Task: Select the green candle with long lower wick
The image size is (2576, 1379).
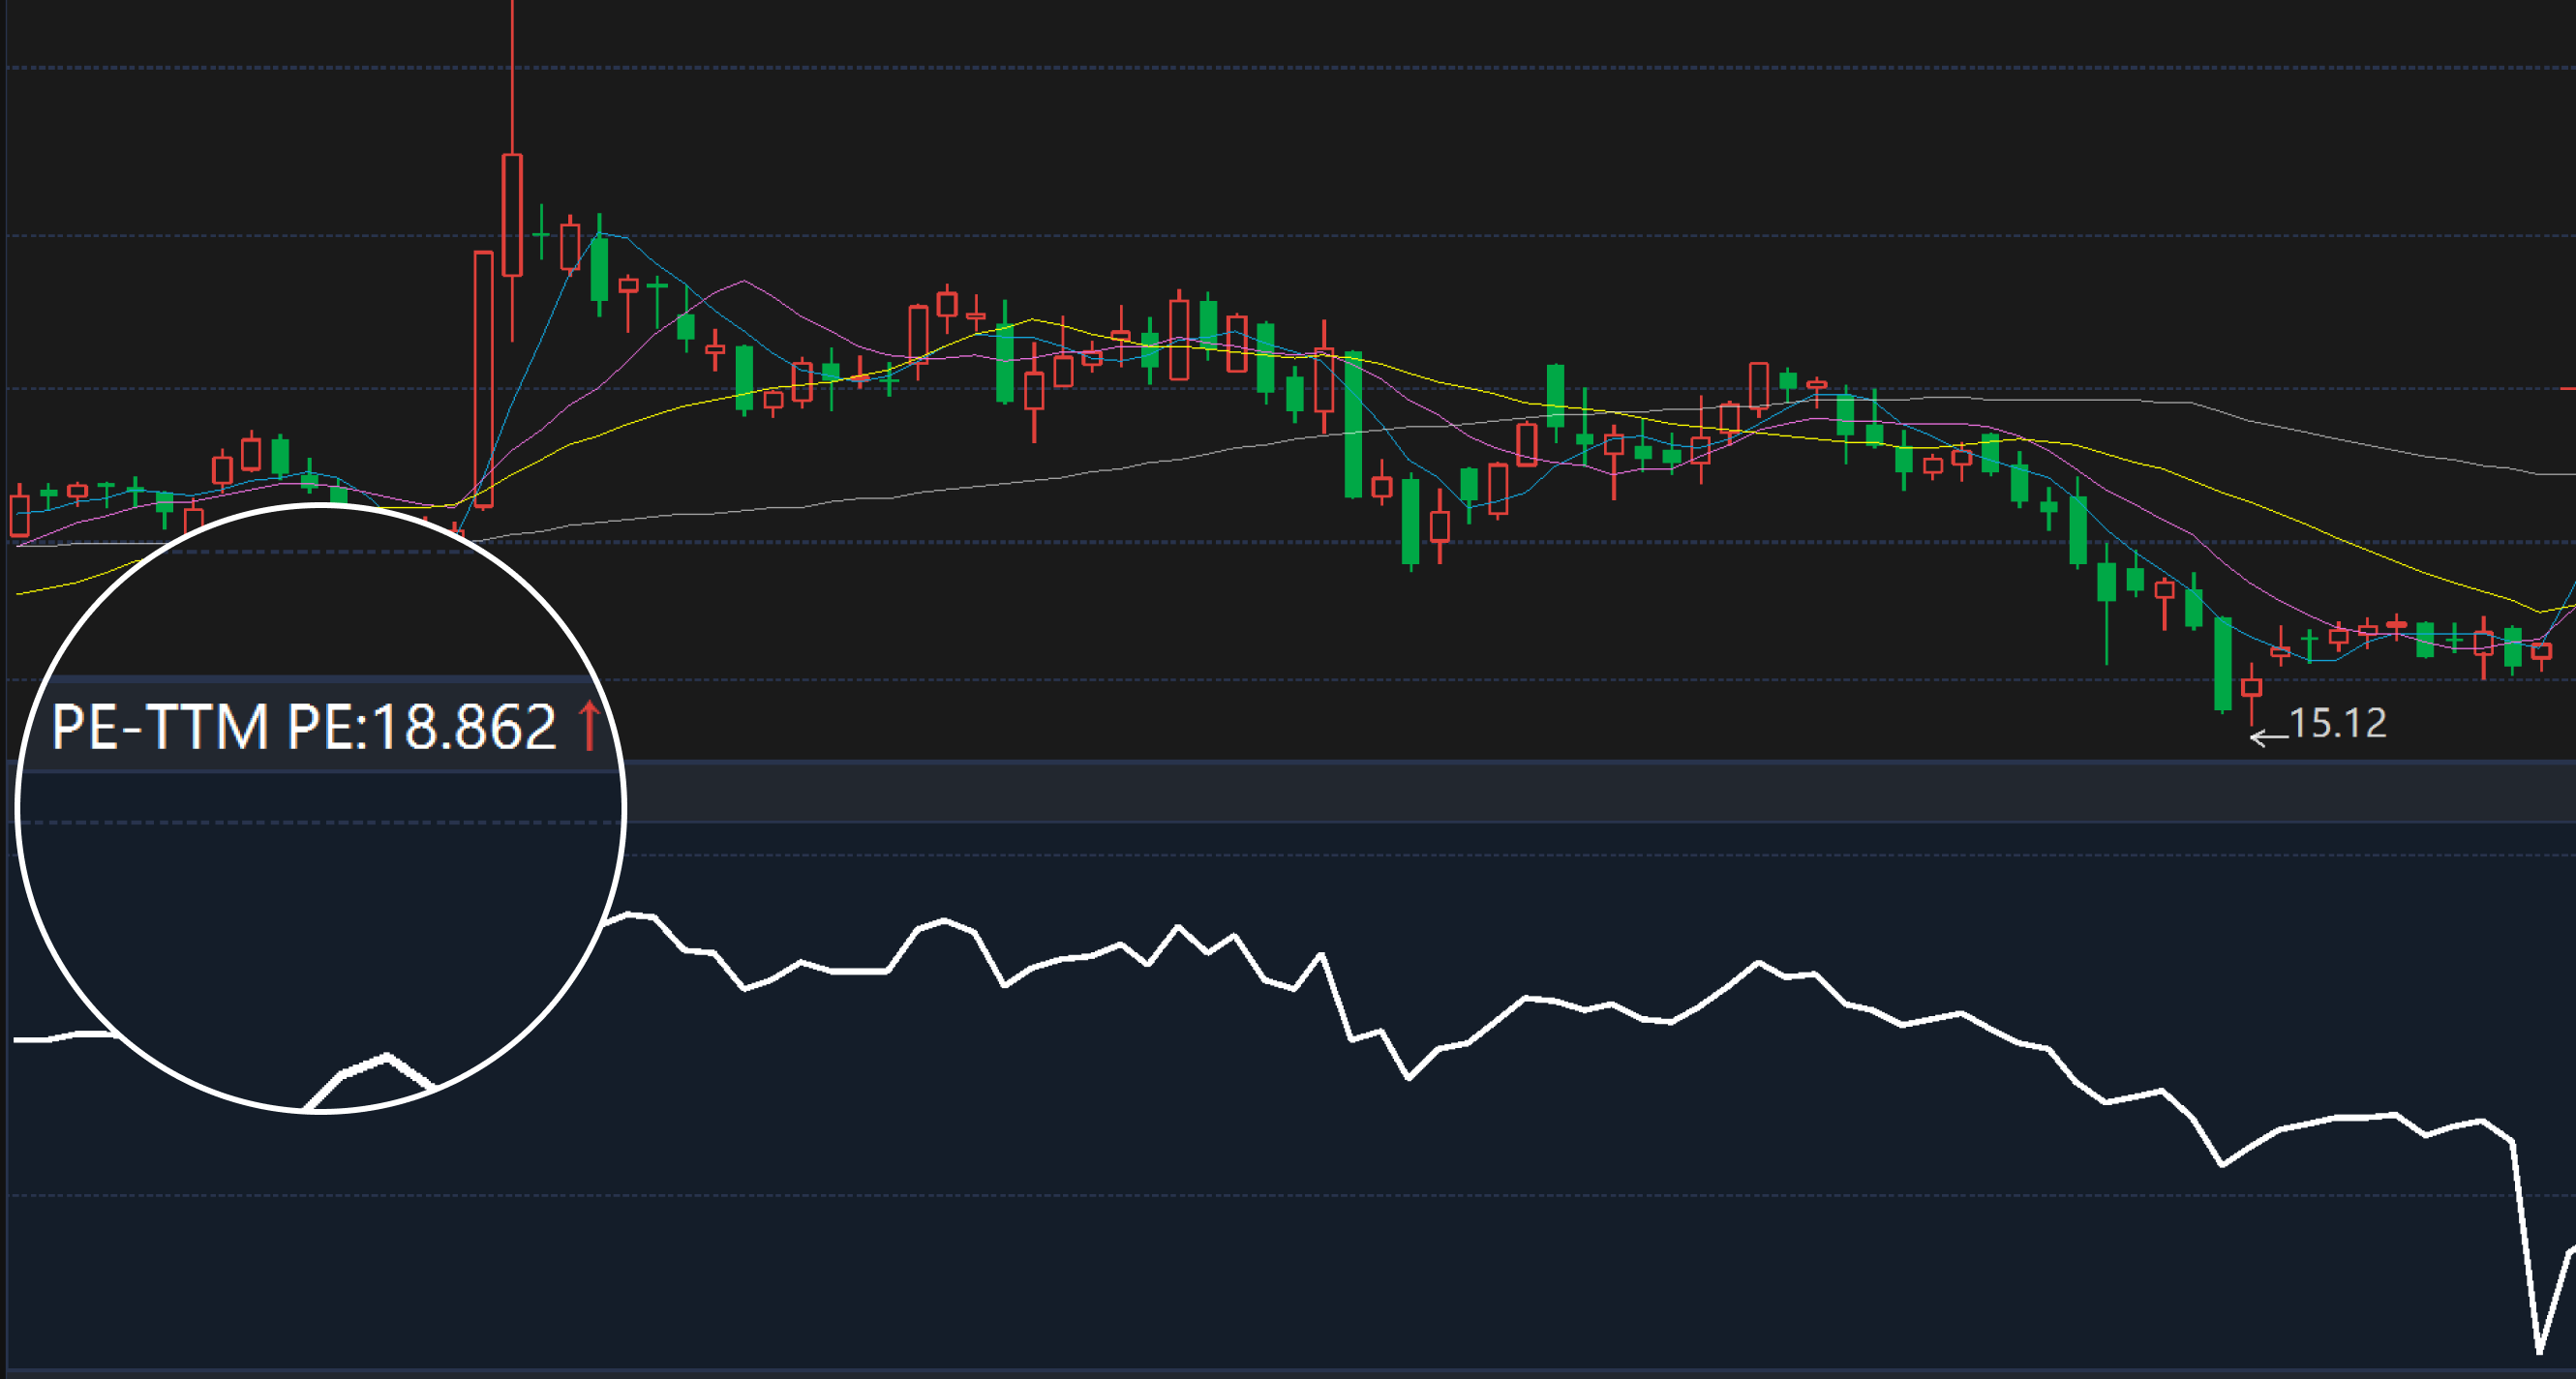Action: coord(2106,583)
